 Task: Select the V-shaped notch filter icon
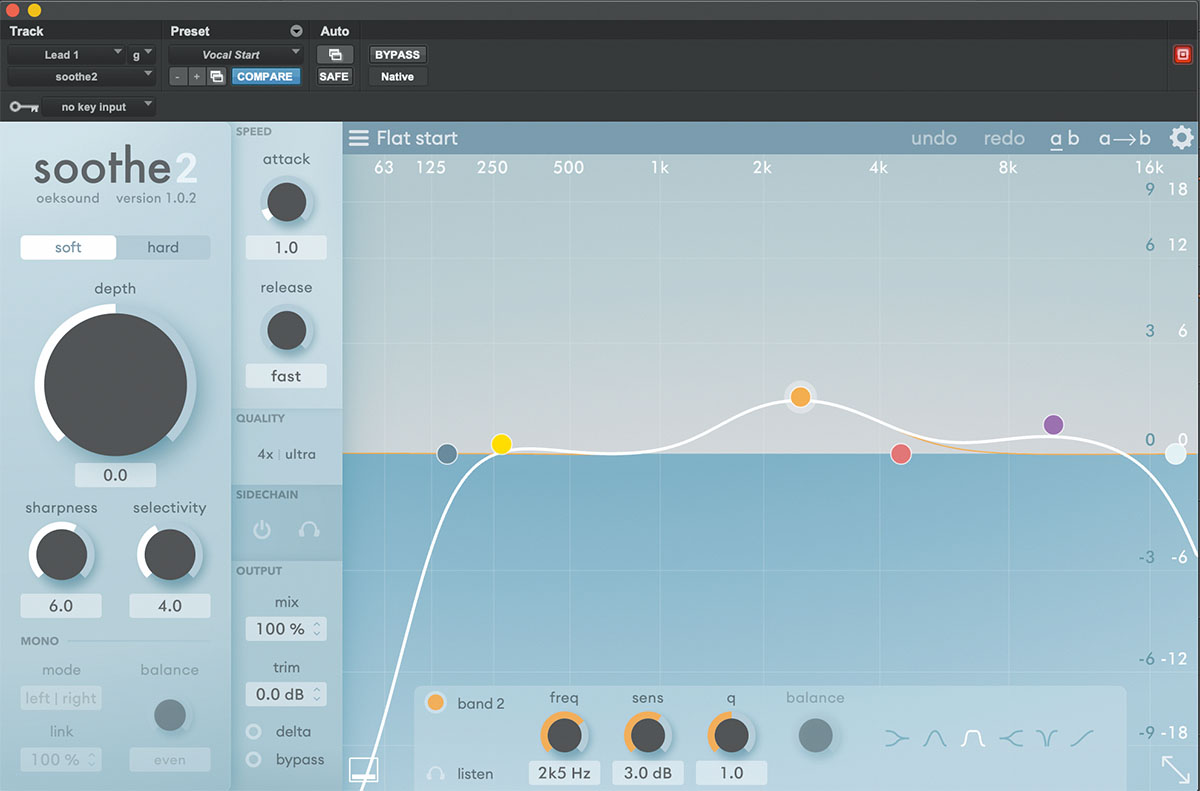click(x=1046, y=739)
